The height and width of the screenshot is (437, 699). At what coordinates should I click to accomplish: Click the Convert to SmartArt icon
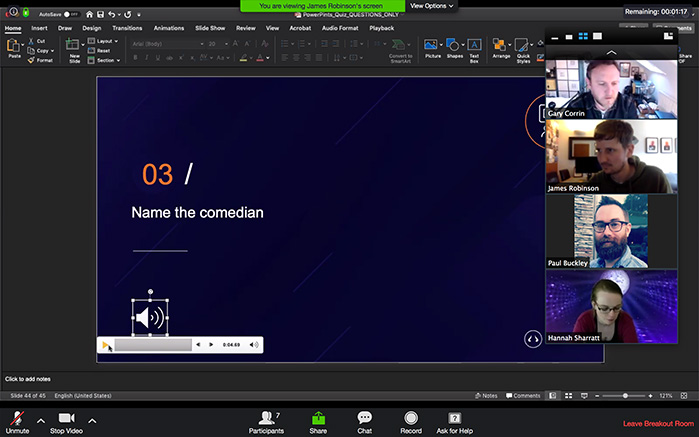[x=399, y=45]
